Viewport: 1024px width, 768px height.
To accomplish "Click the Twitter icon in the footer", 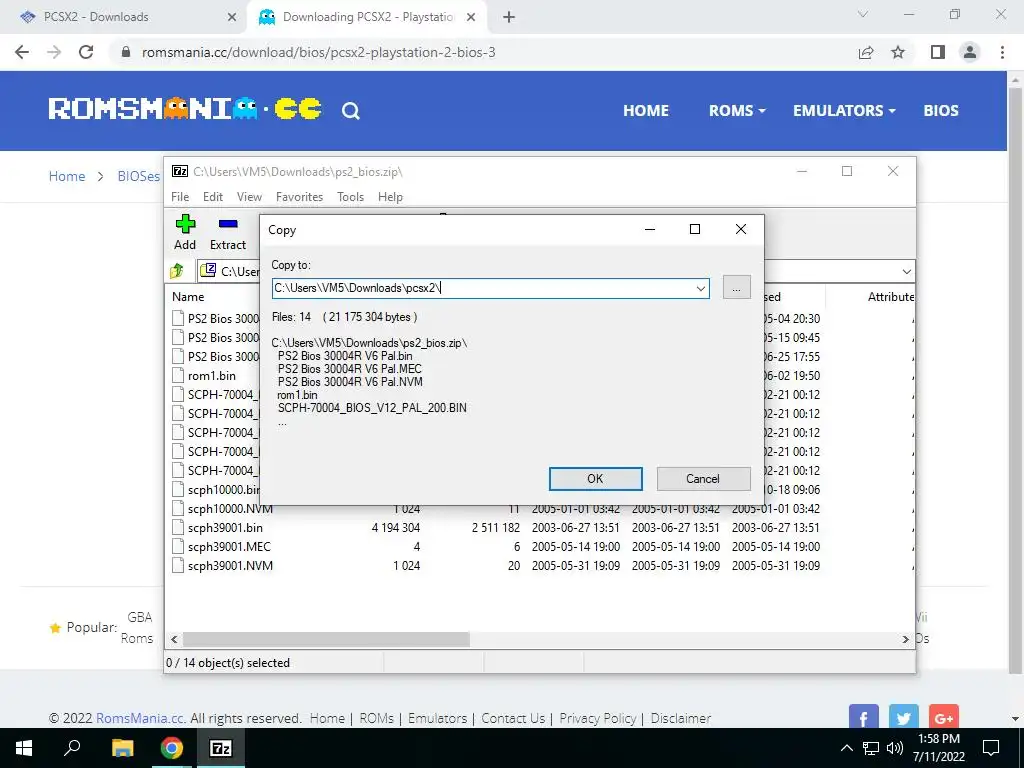I will (x=904, y=716).
